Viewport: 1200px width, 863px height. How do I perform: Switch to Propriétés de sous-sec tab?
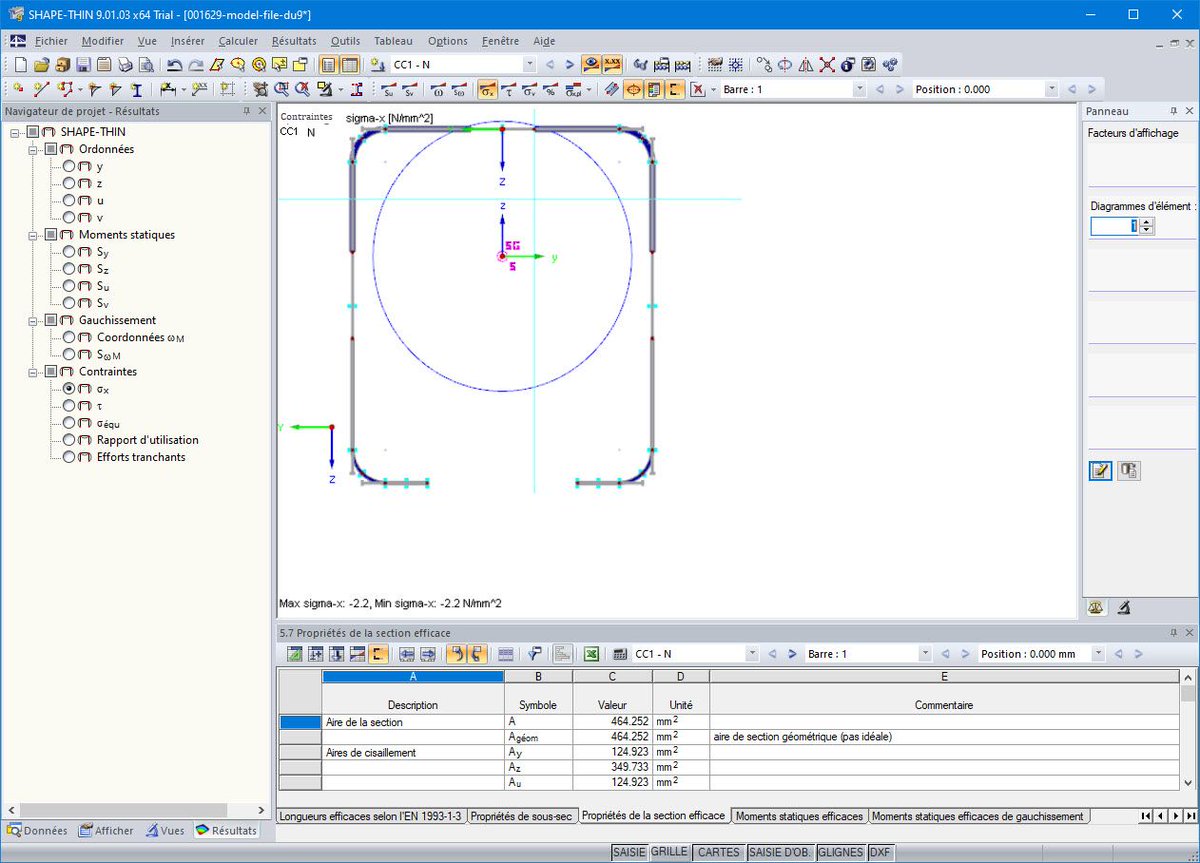(x=522, y=816)
